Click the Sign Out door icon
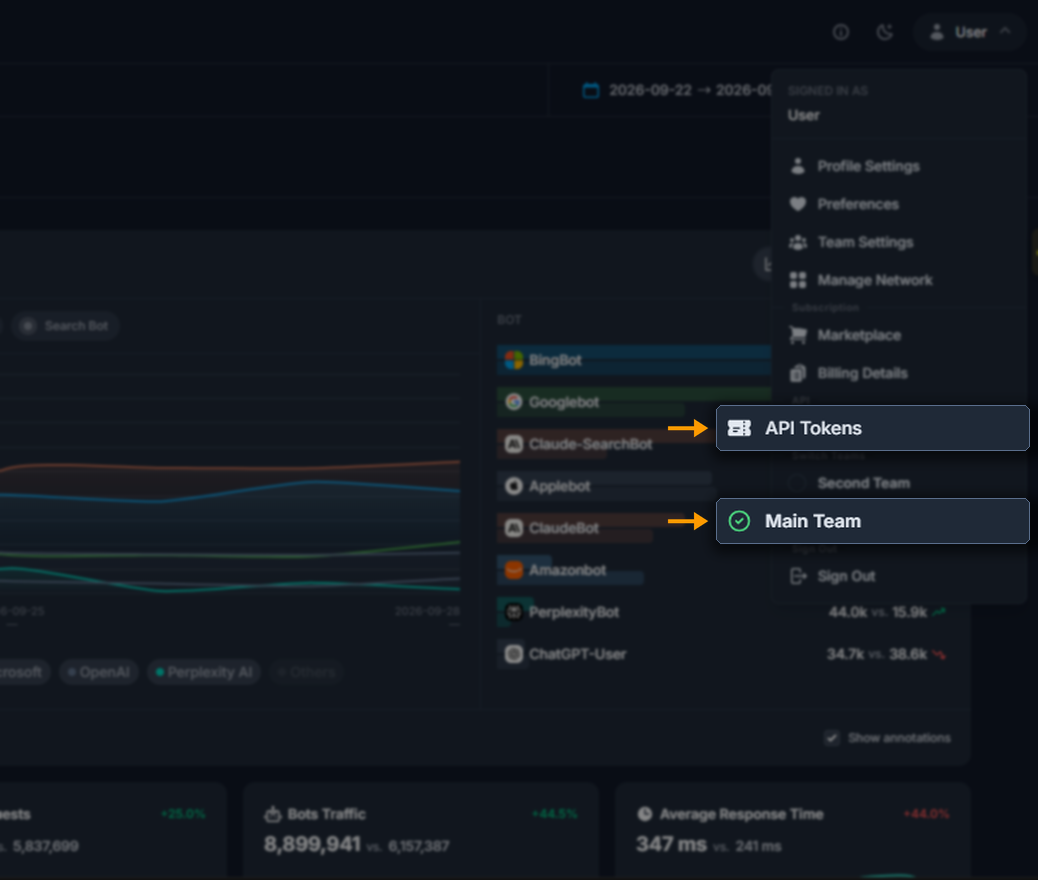Viewport: 1038px width, 880px height. coord(798,576)
